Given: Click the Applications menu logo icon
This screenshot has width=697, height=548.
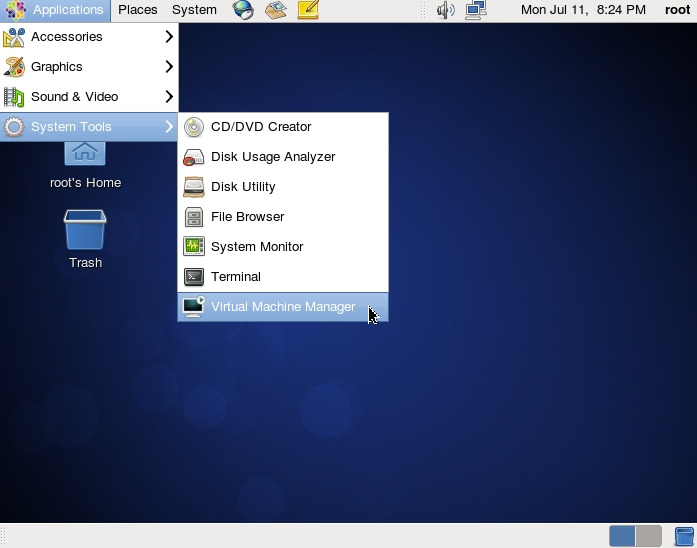Looking at the screenshot, I should (x=15, y=10).
